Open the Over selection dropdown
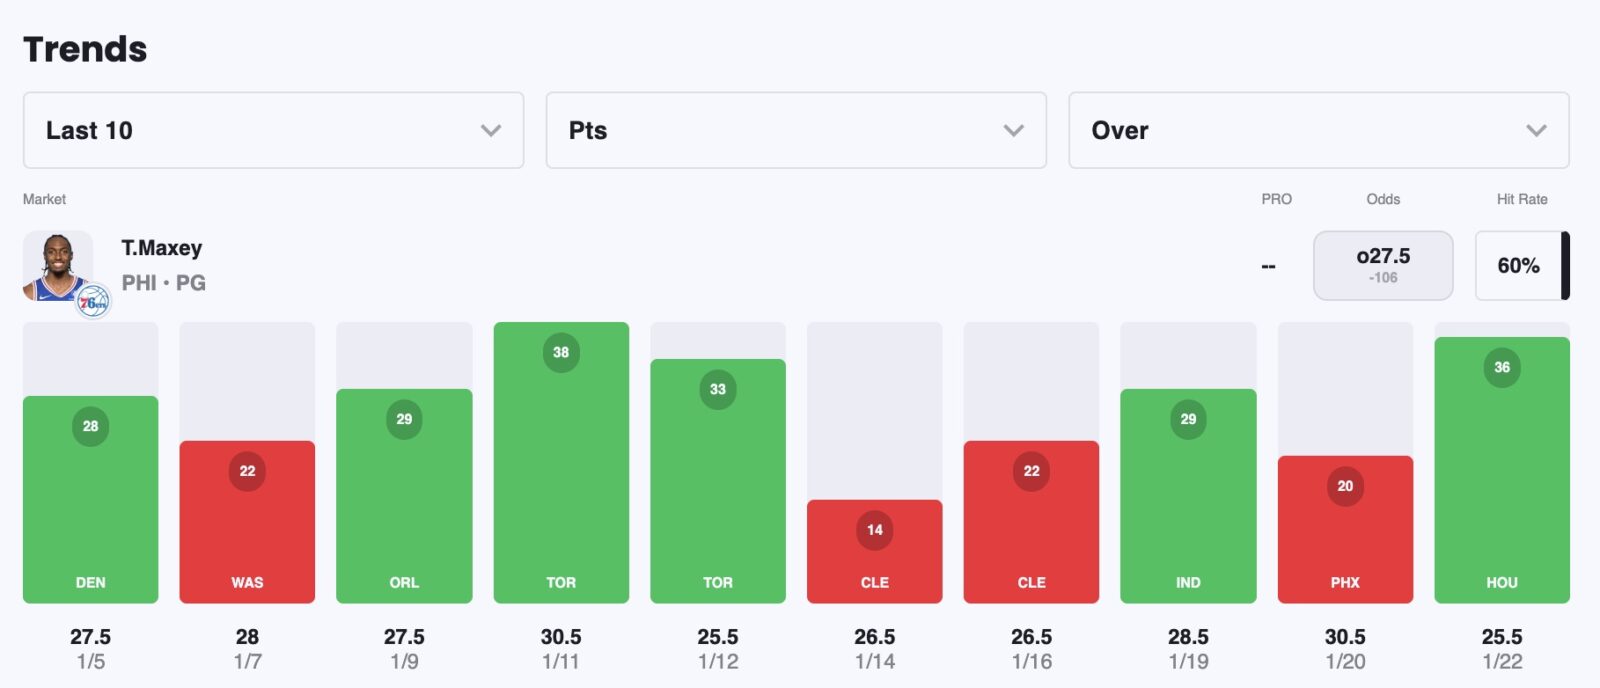This screenshot has width=1600, height=688. click(1318, 131)
